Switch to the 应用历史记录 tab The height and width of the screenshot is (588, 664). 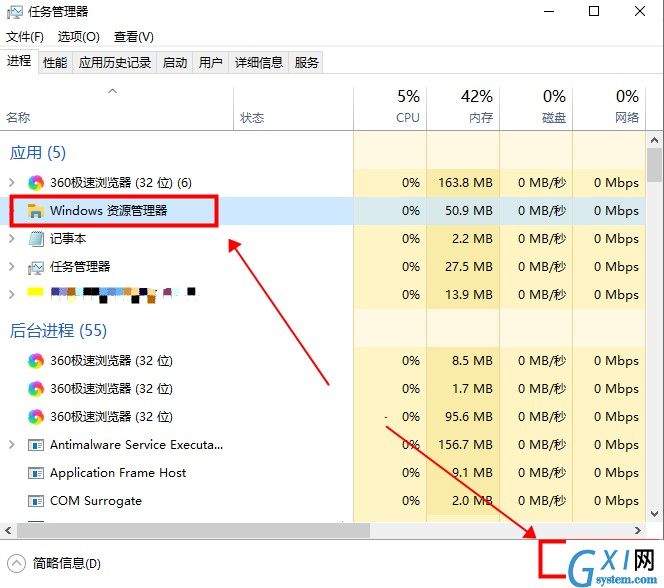[115, 63]
